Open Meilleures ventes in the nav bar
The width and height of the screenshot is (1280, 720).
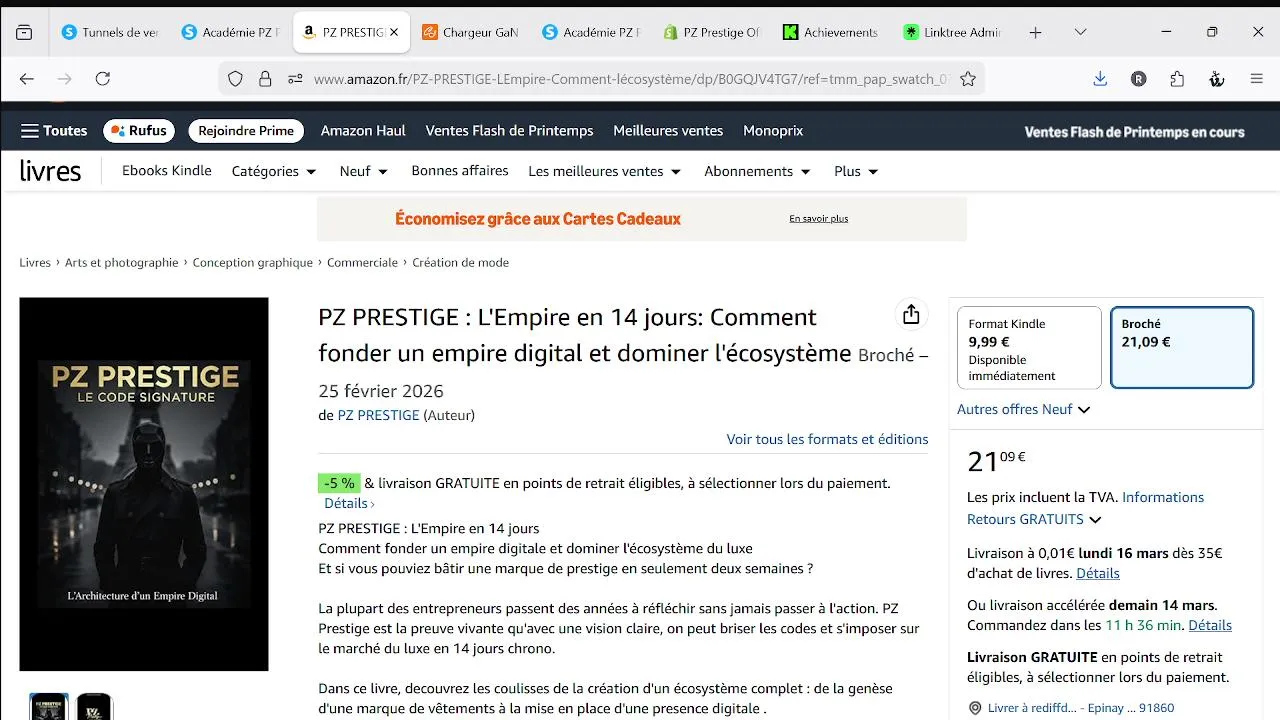click(x=668, y=131)
